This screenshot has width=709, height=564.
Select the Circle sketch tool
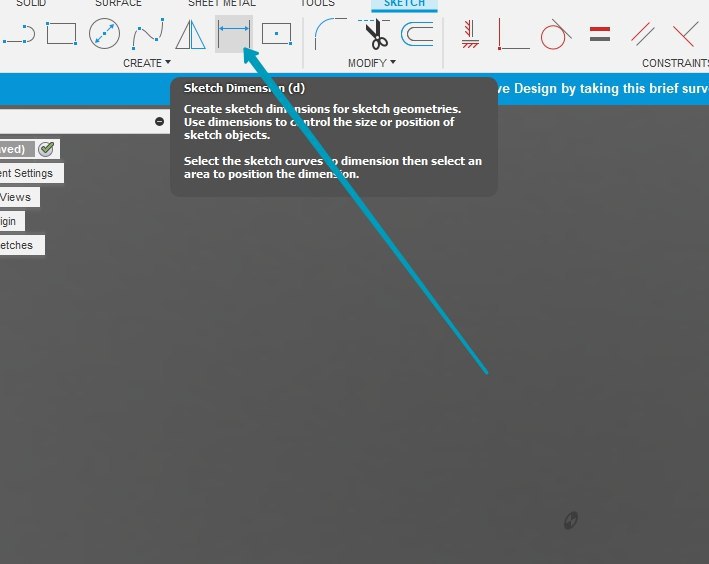[x=104, y=33]
